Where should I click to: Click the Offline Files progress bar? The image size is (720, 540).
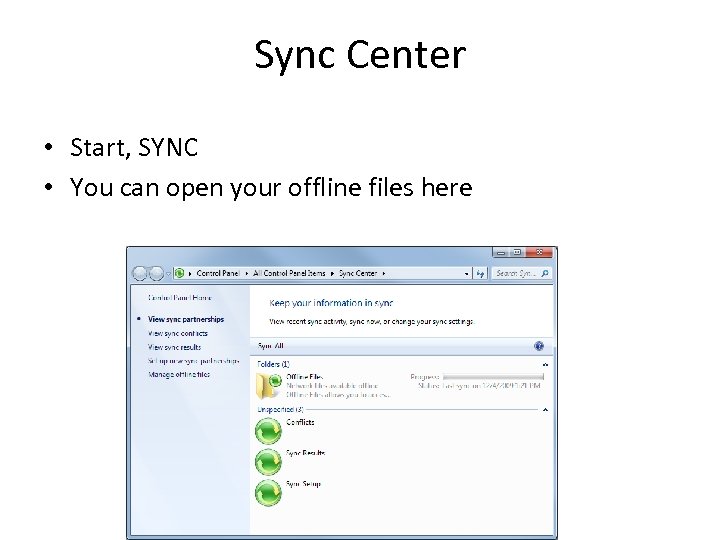click(494, 377)
